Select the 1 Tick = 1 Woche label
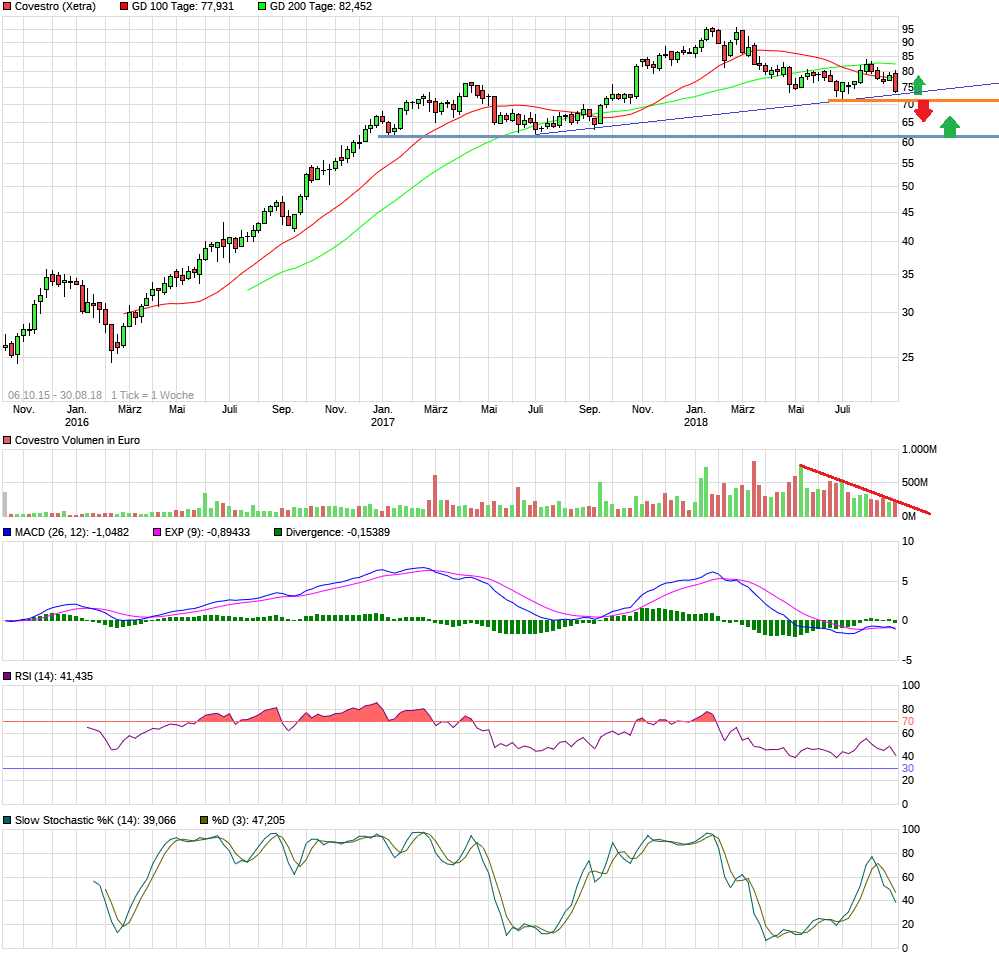The width and height of the screenshot is (999, 958). [x=151, y=395]
